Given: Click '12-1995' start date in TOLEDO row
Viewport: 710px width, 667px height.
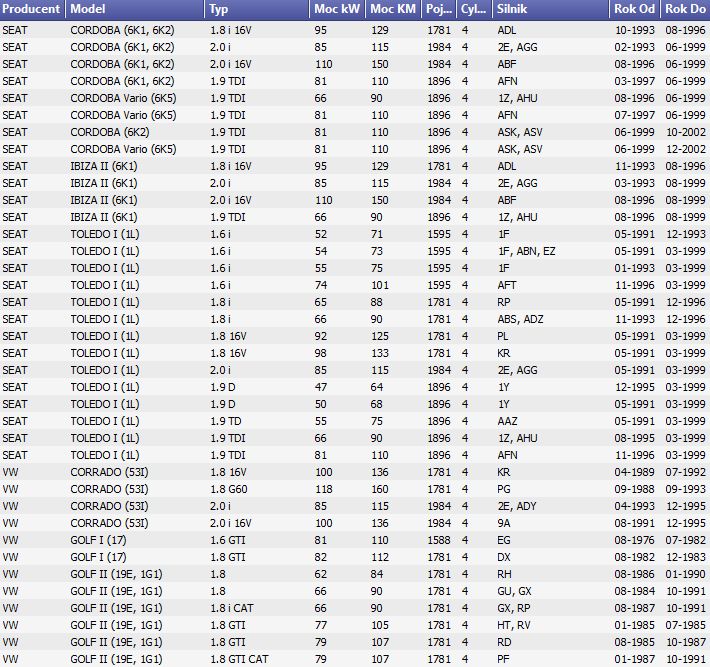Looking at the screenshot, I should click(x=634, y=387).
